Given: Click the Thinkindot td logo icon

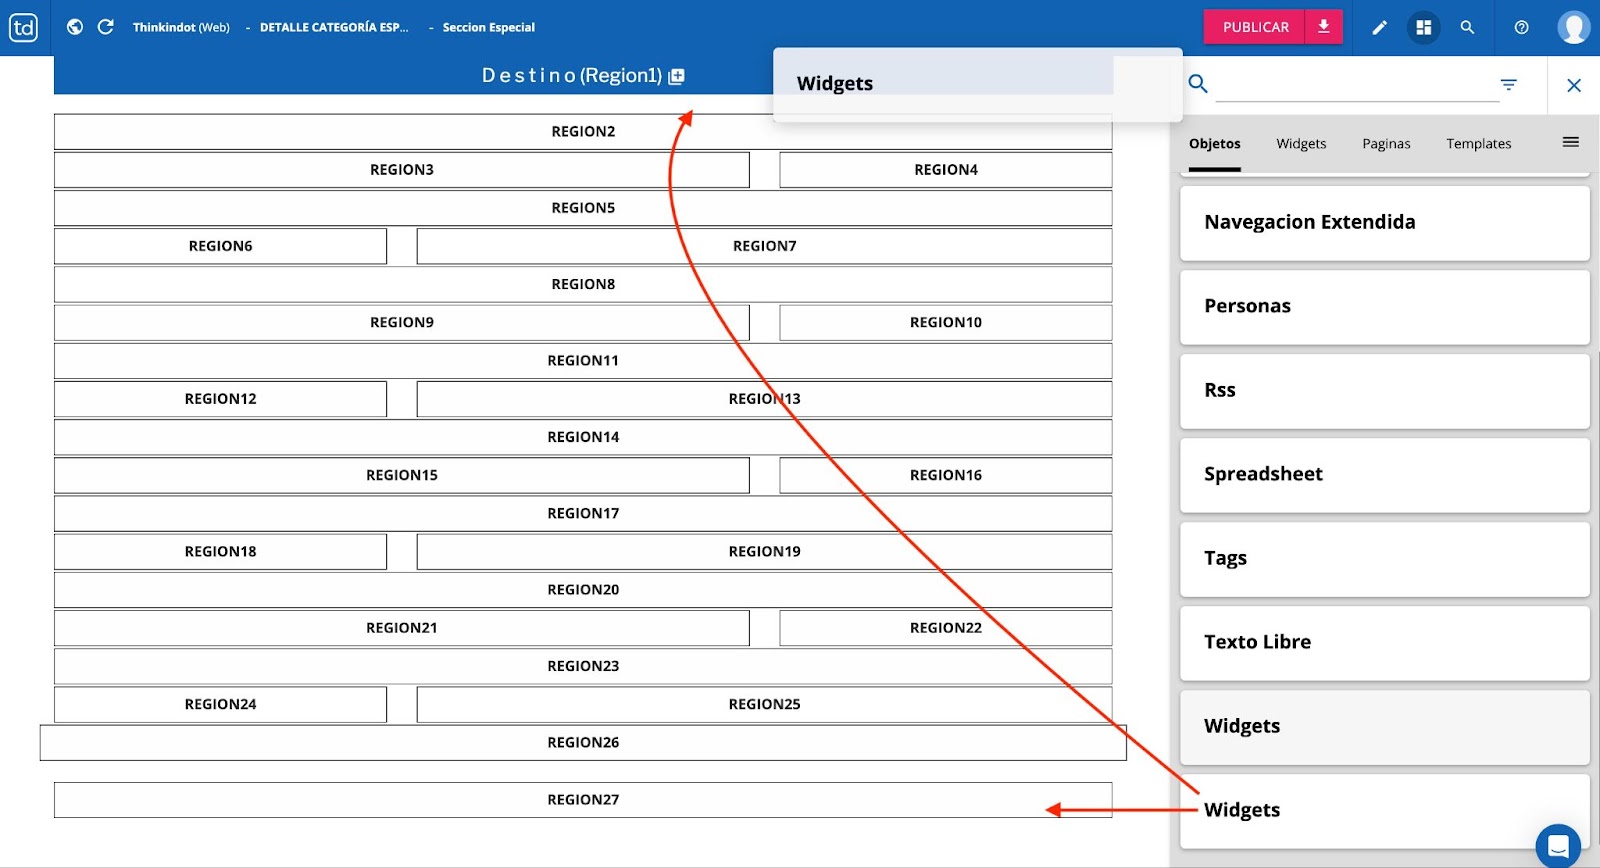Looking at the screenshot, I should (x=24, y=27).
